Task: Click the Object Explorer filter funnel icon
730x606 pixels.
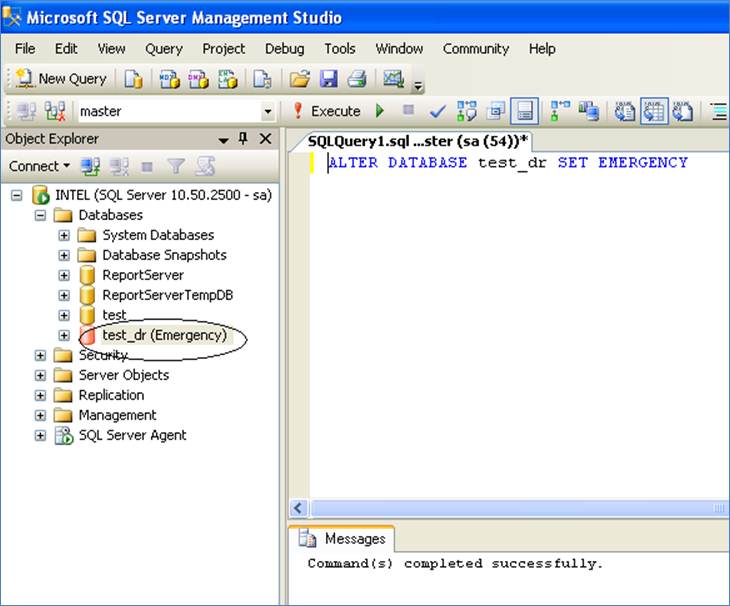Action: point(176,166)
